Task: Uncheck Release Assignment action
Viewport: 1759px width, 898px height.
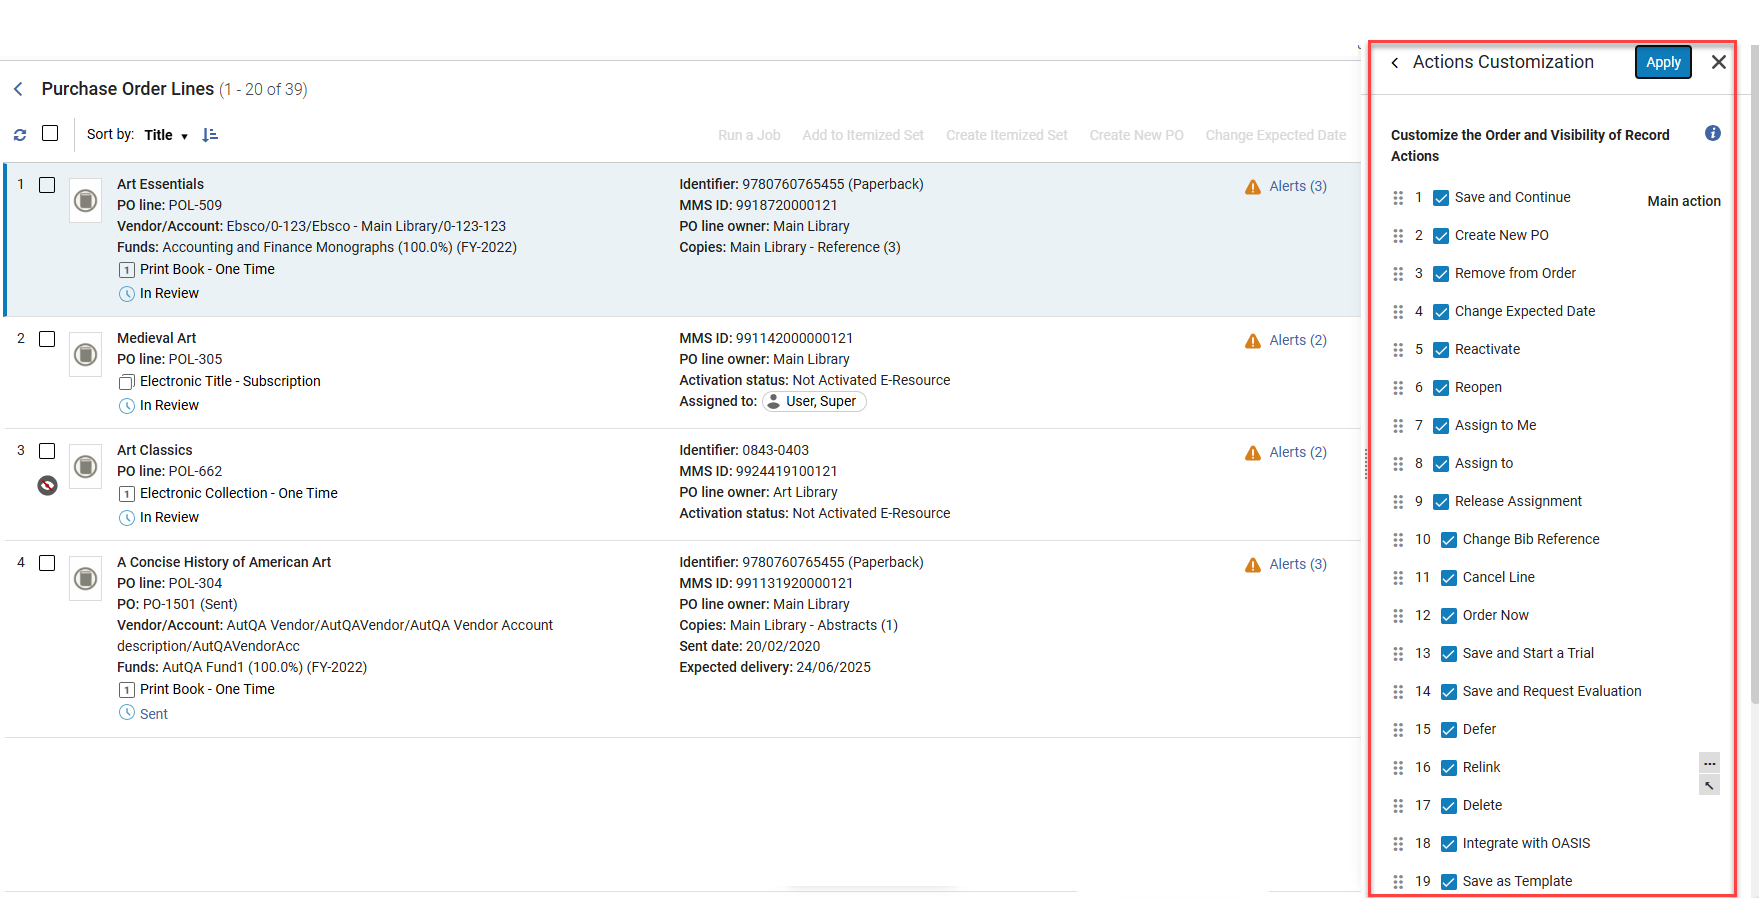Action: coord(1441,502)
